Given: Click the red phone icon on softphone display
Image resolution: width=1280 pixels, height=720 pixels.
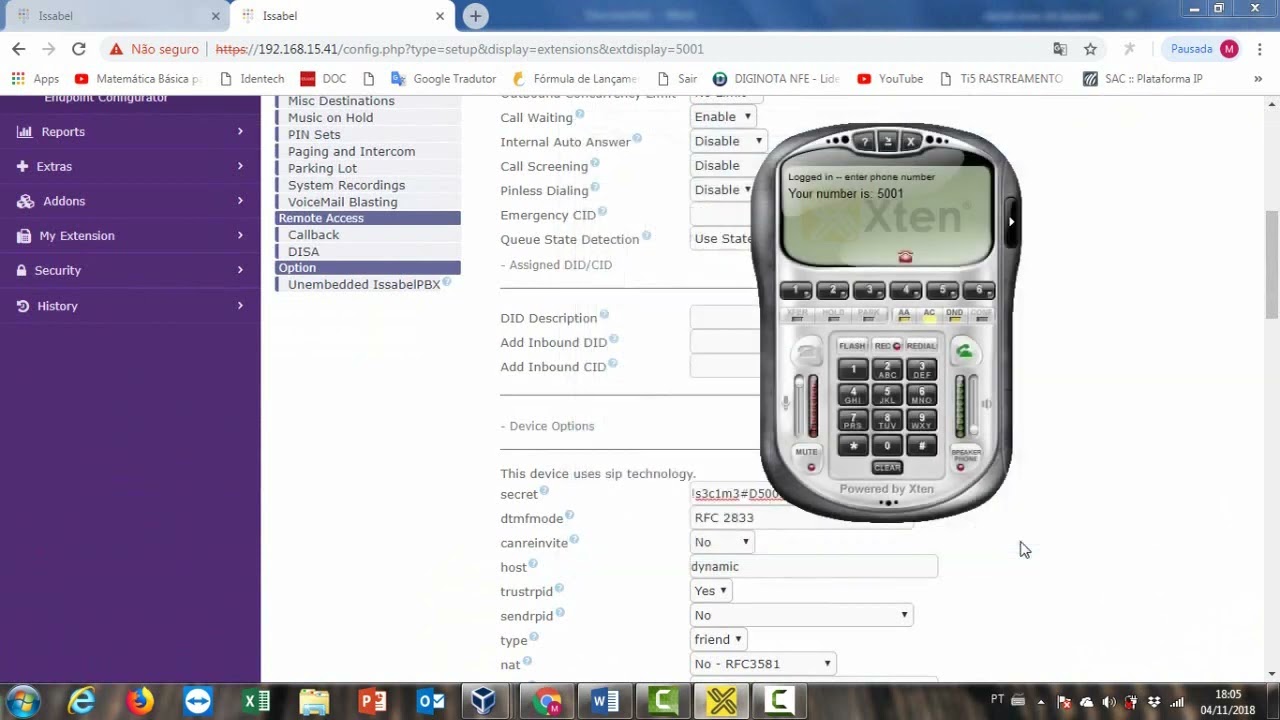Looking at the screenshot, I should [905, 257].
